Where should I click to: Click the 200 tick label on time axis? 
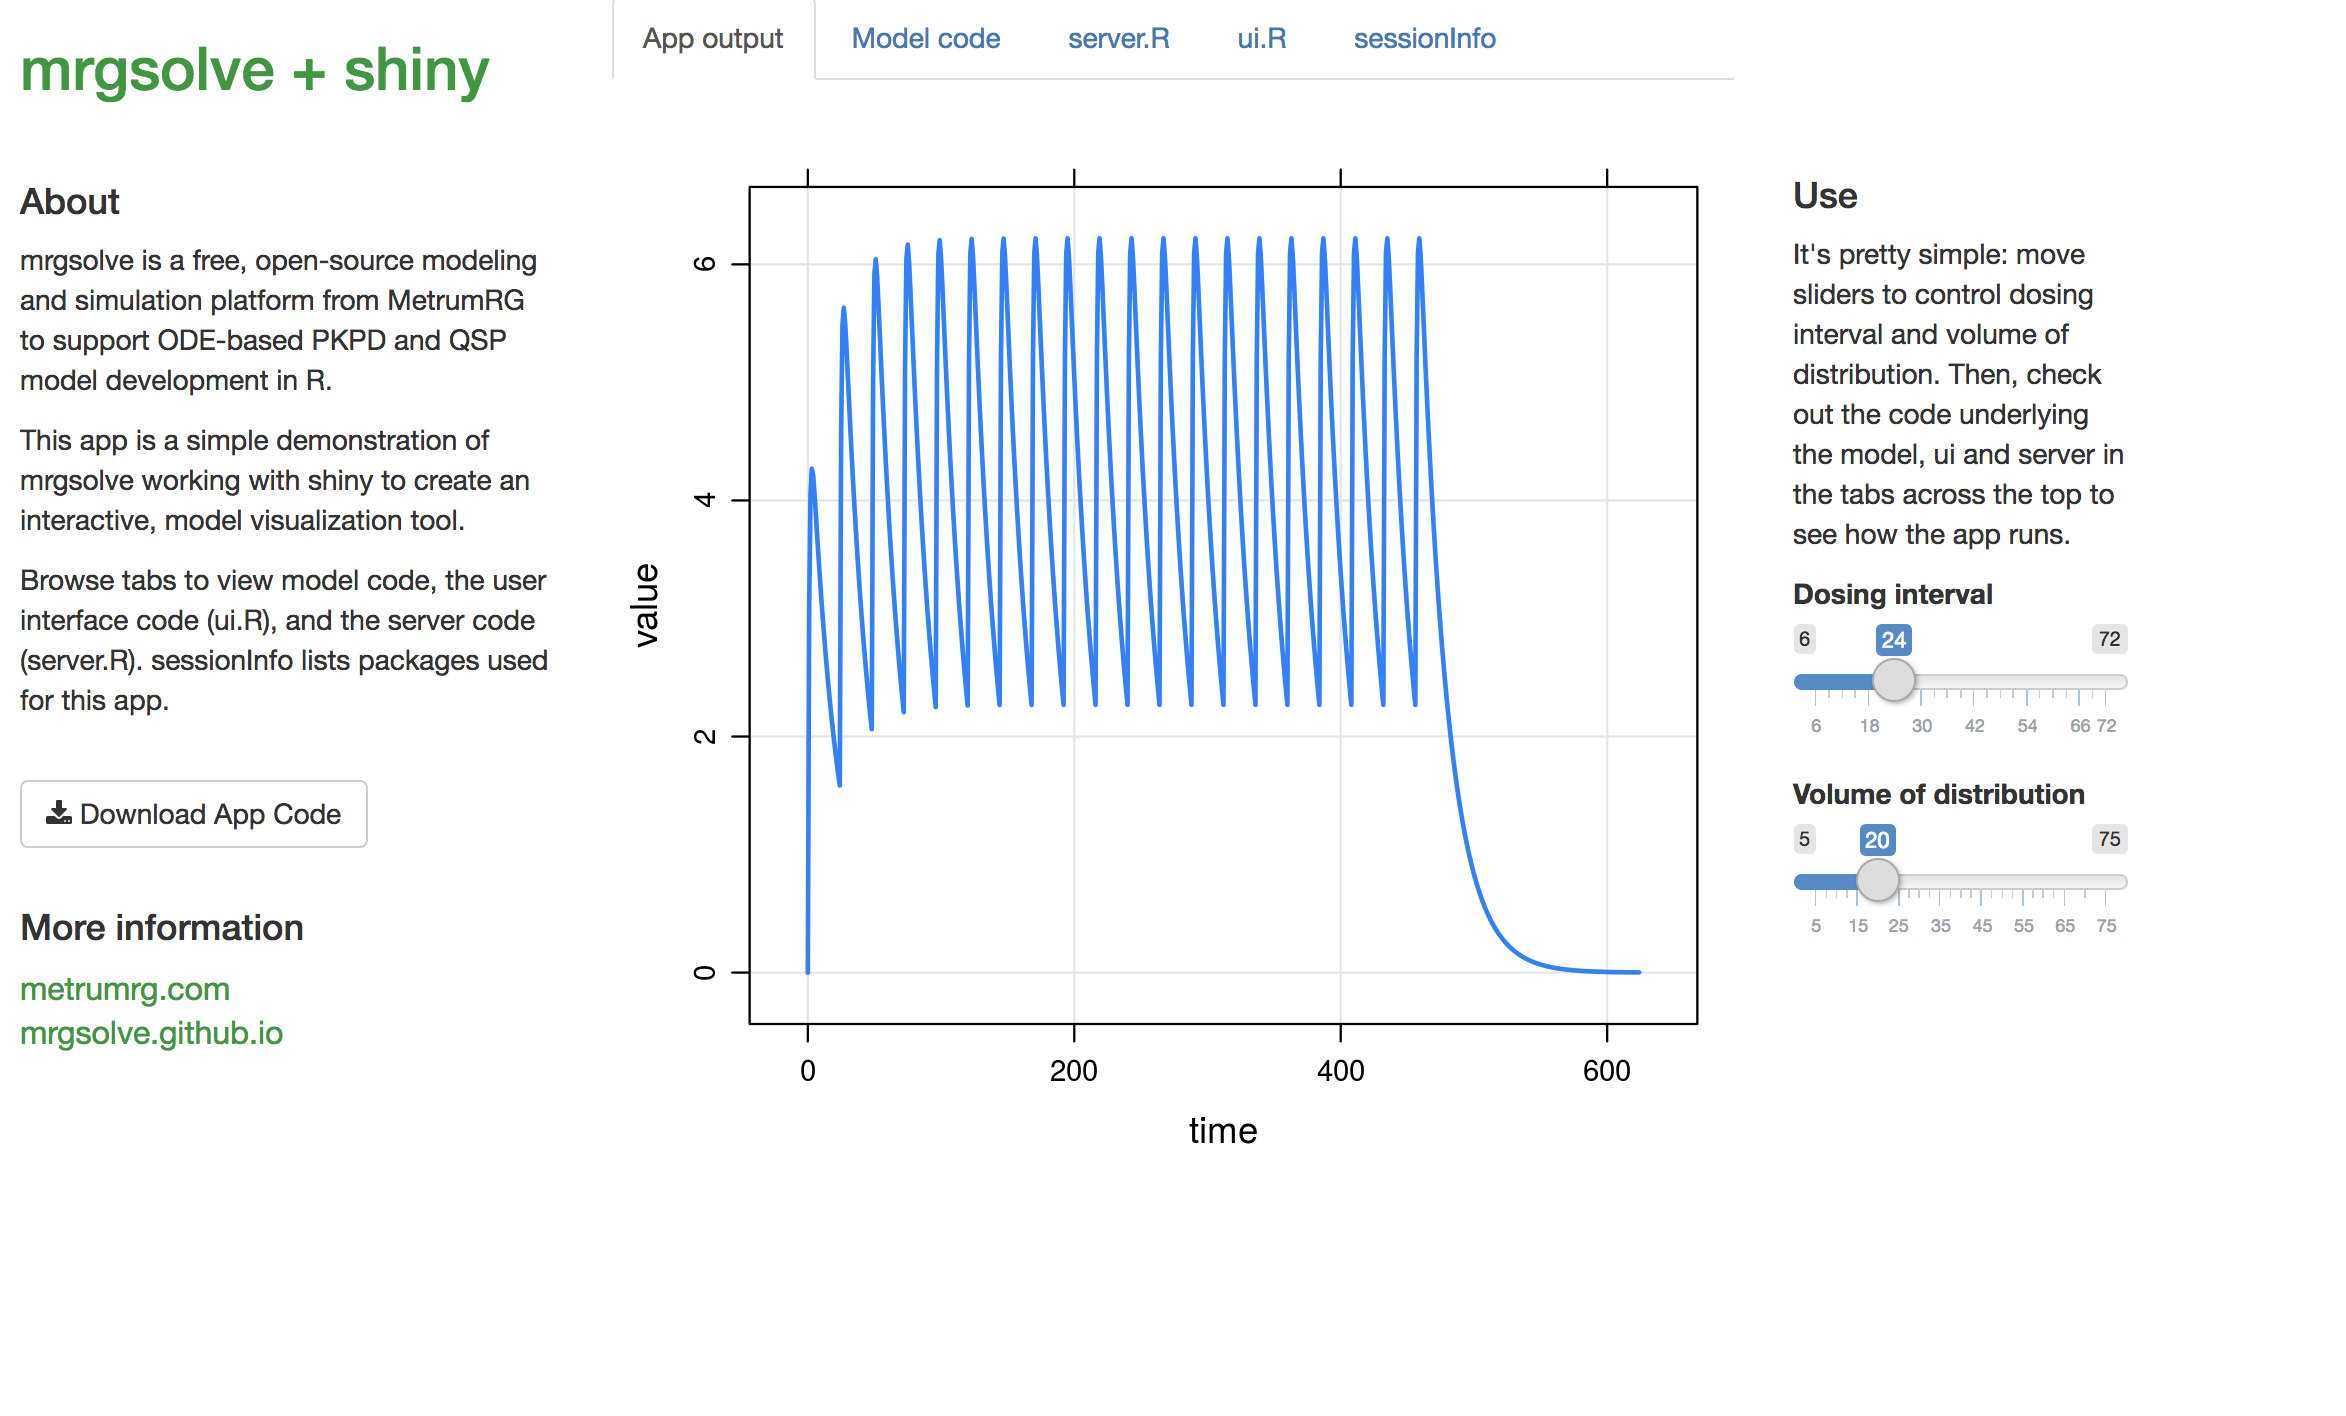click(x=1074, y=1071)
